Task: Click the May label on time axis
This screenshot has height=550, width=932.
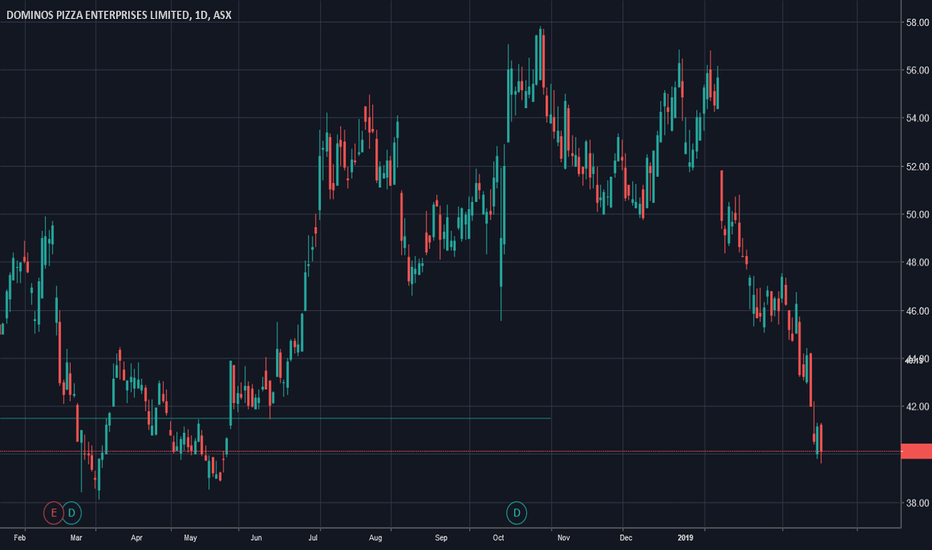Action: 190,538
